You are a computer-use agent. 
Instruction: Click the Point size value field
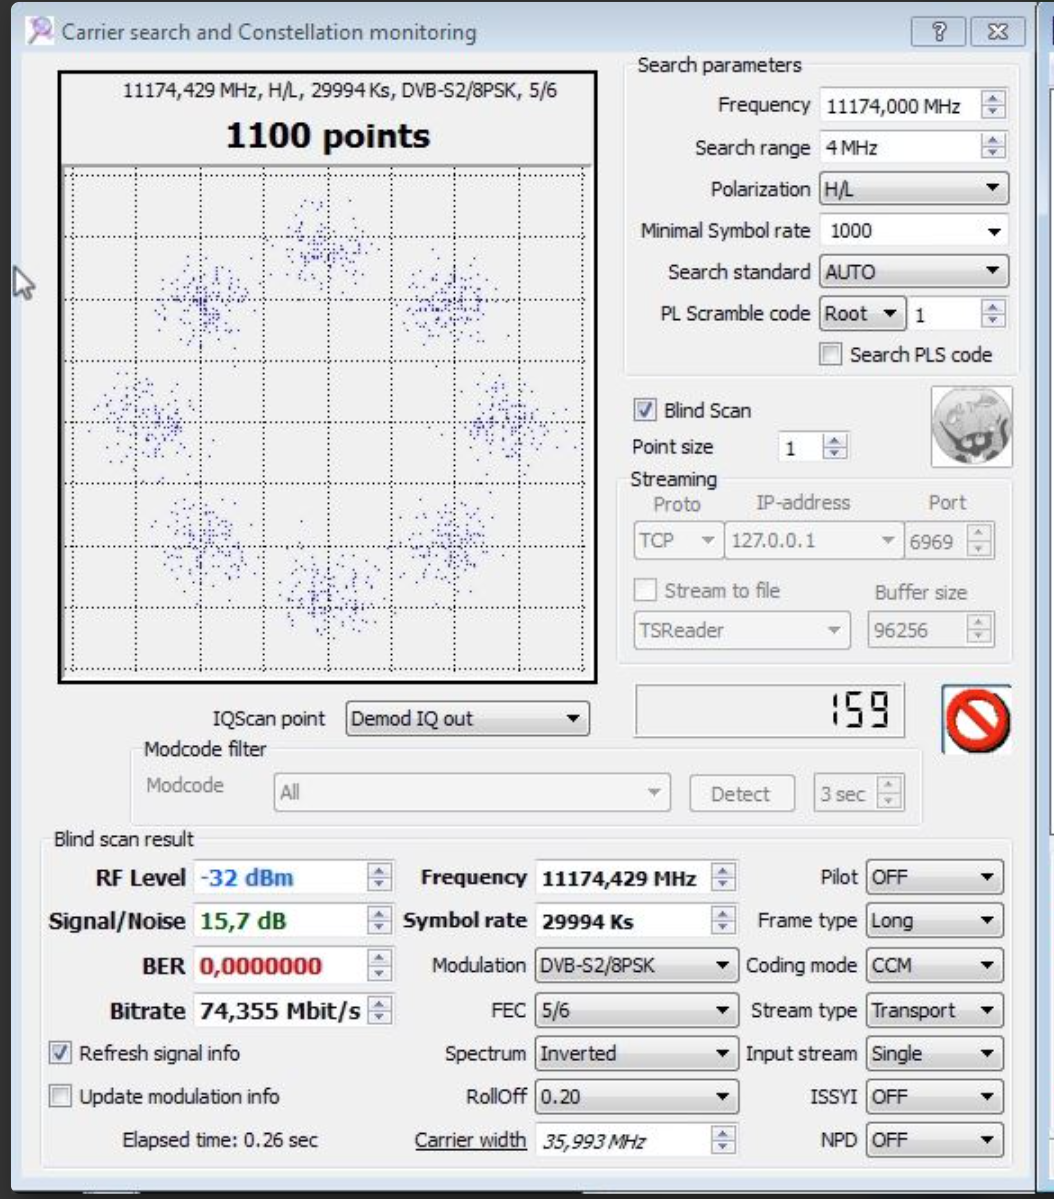click(x=800, y=447)
